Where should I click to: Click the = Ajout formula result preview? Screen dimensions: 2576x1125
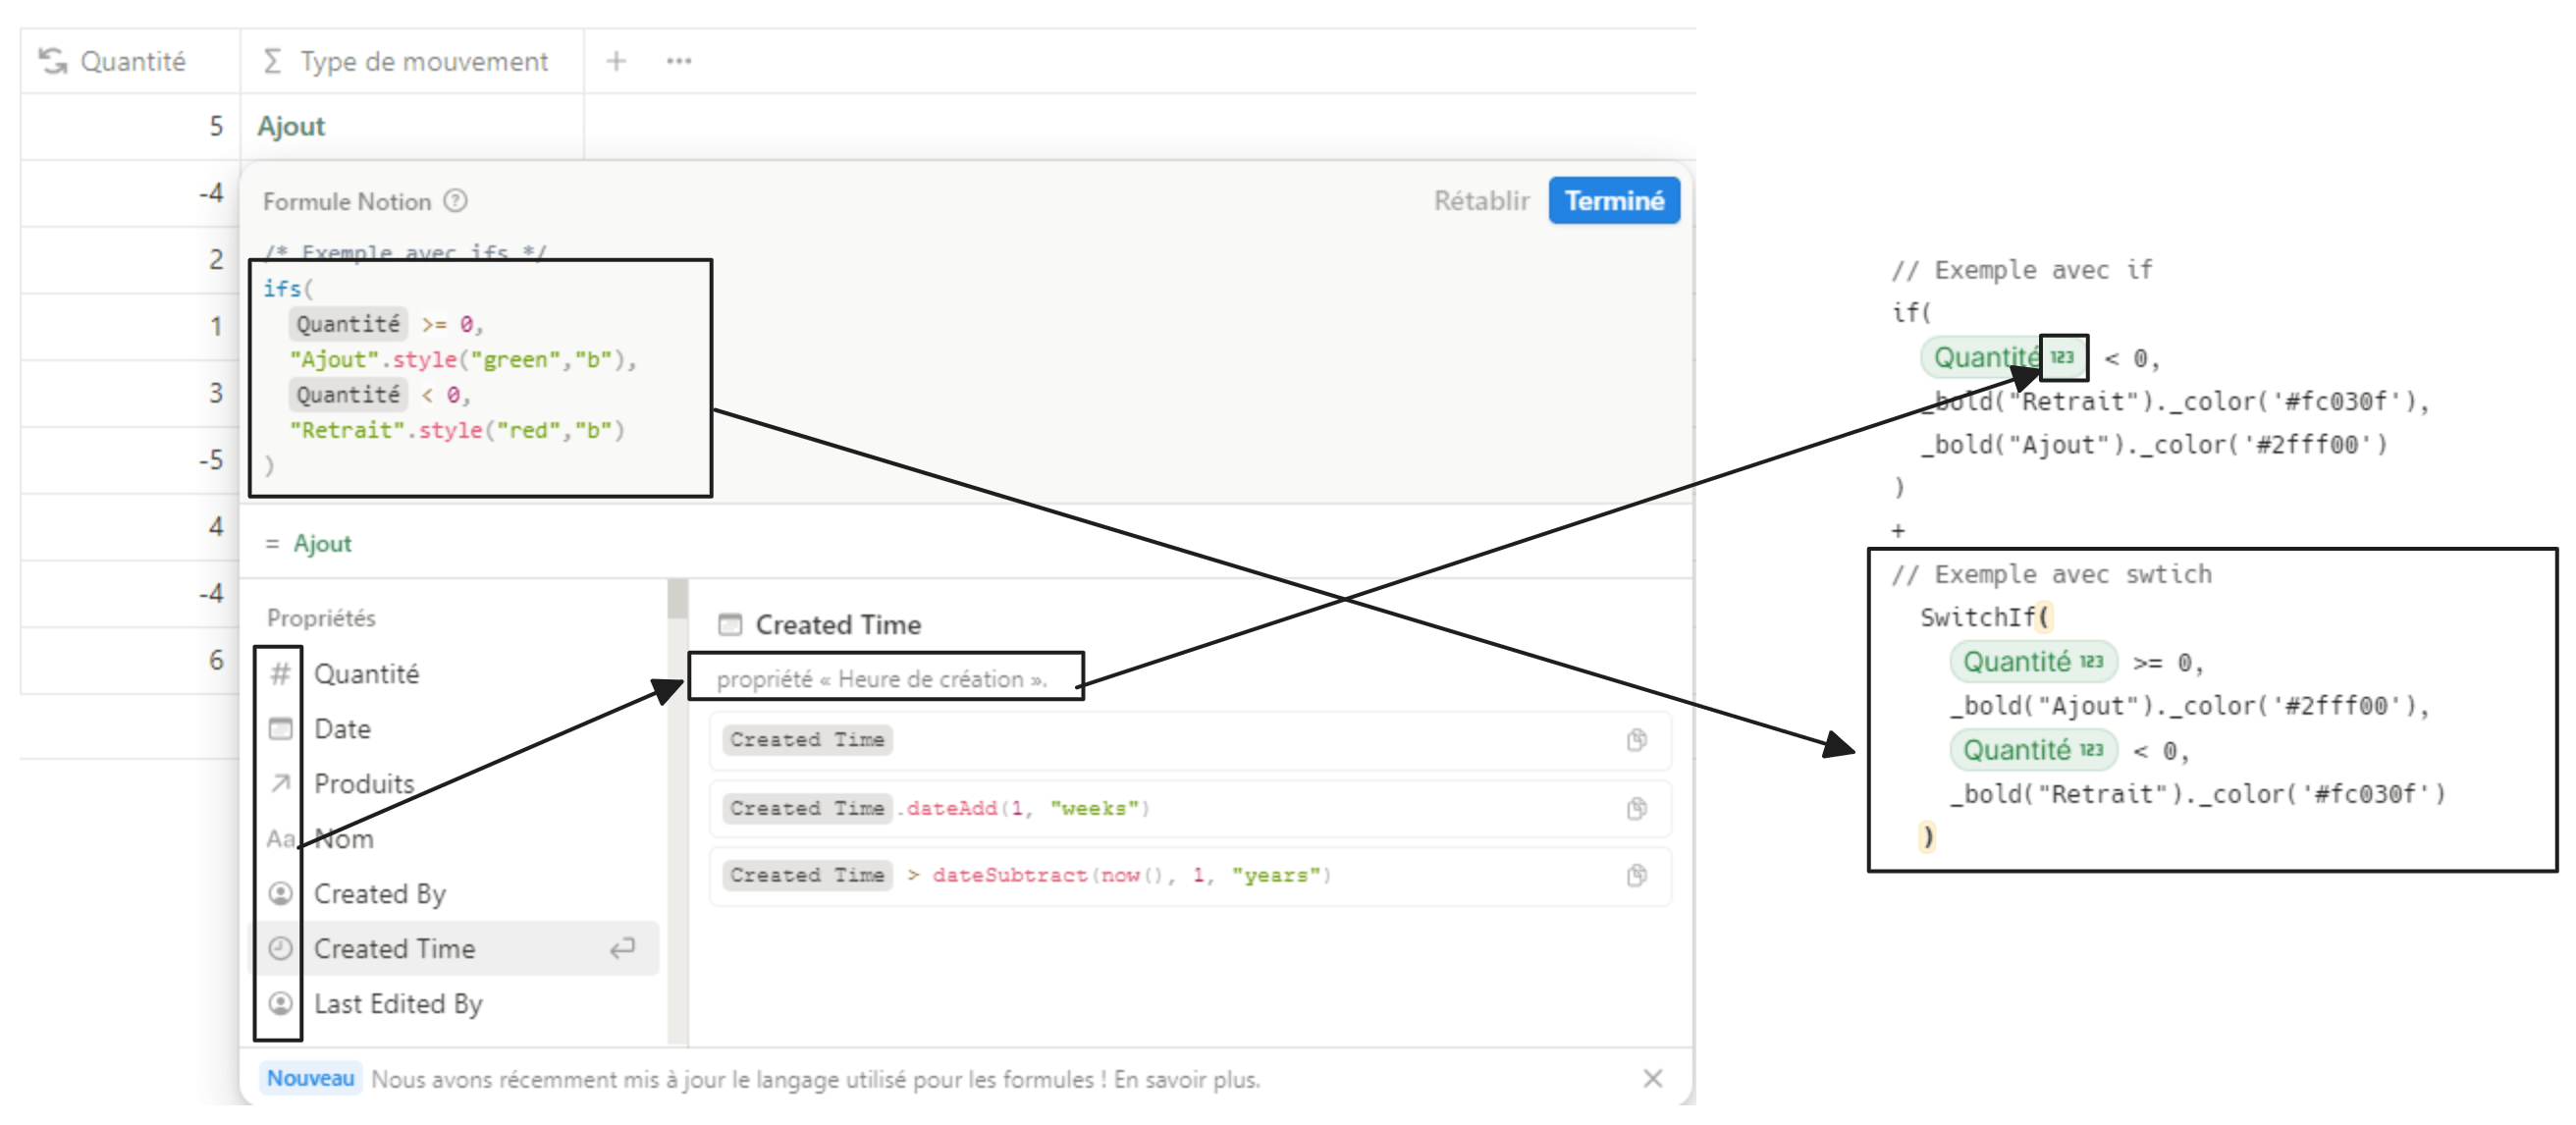coord(308,544)
